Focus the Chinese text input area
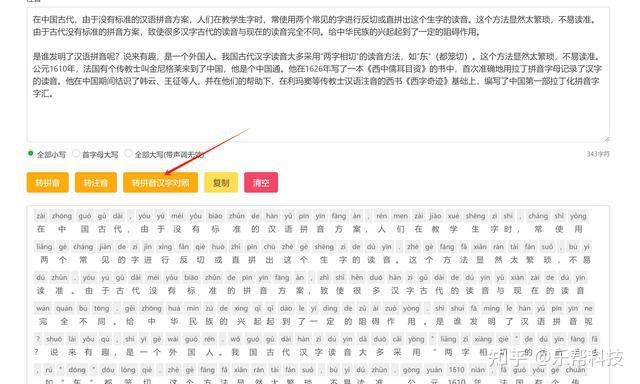This screenshot has width=640, height=384. coord(318,75)
